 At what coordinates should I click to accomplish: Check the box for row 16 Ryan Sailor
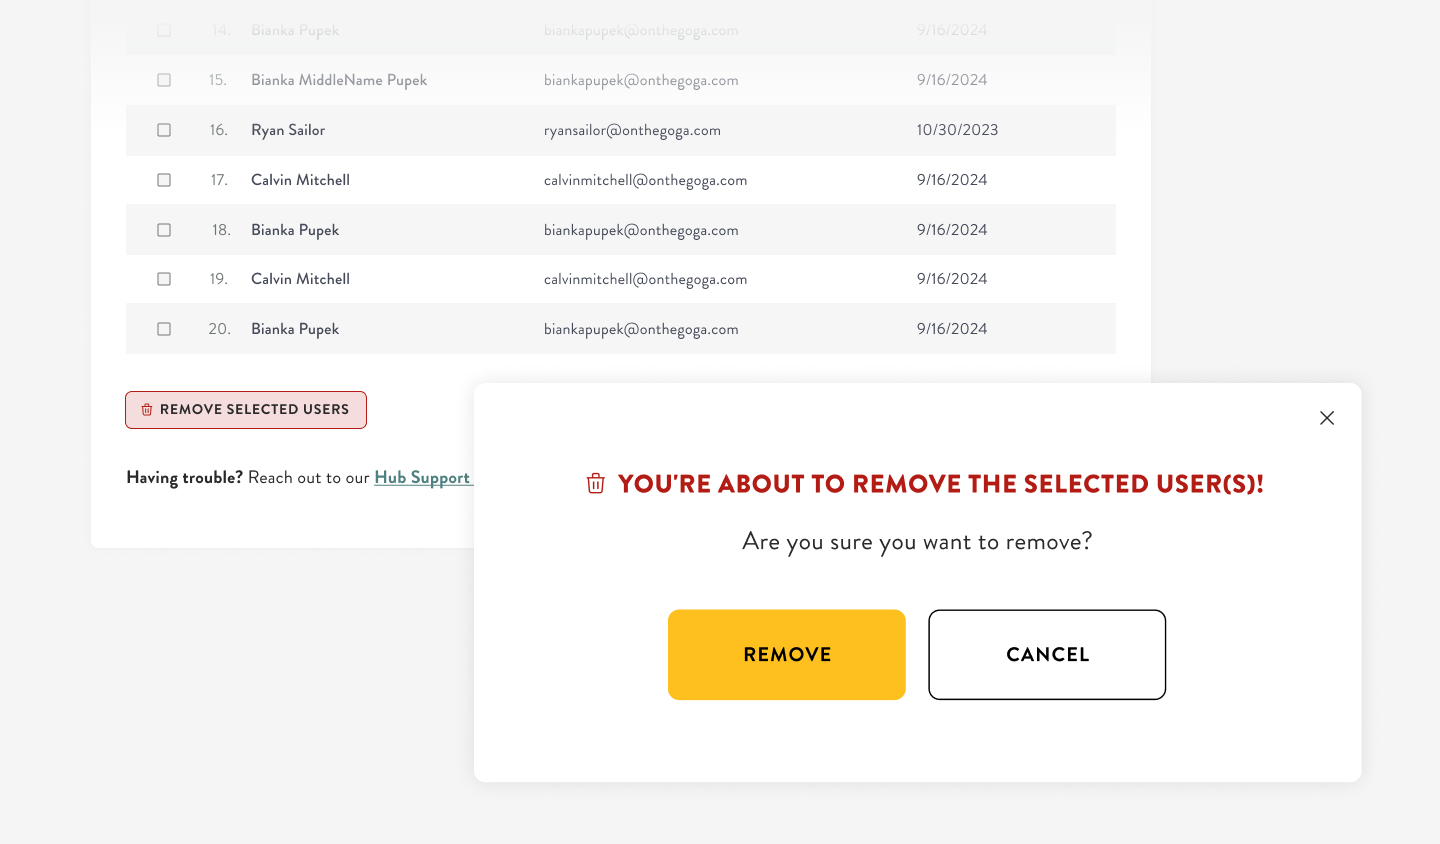(164, 130)
